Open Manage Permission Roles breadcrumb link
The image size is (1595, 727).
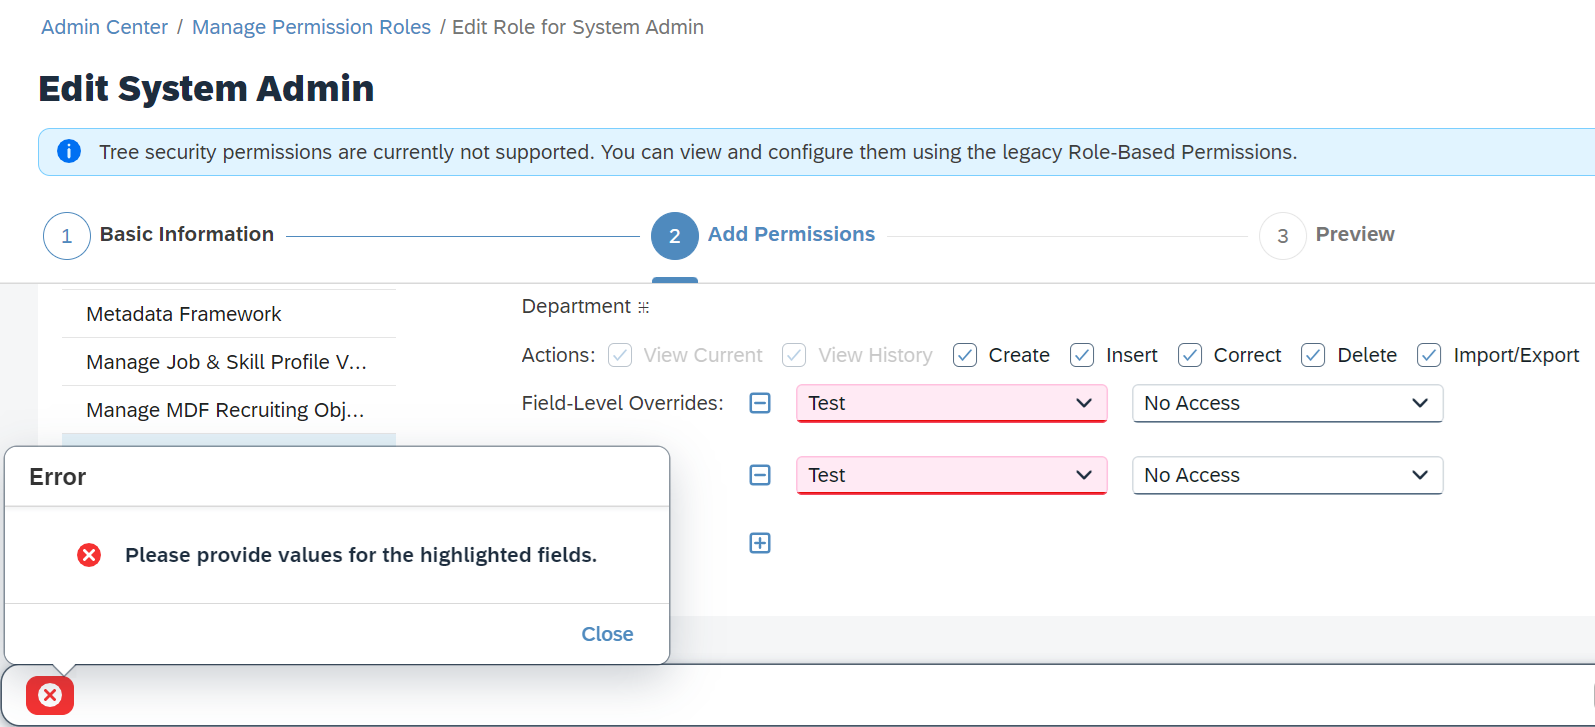[311, 27]
